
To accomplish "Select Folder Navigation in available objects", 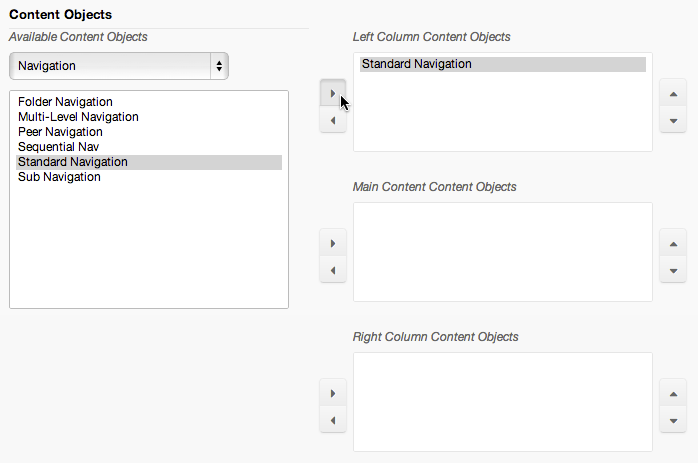I will tap(149, 102).
